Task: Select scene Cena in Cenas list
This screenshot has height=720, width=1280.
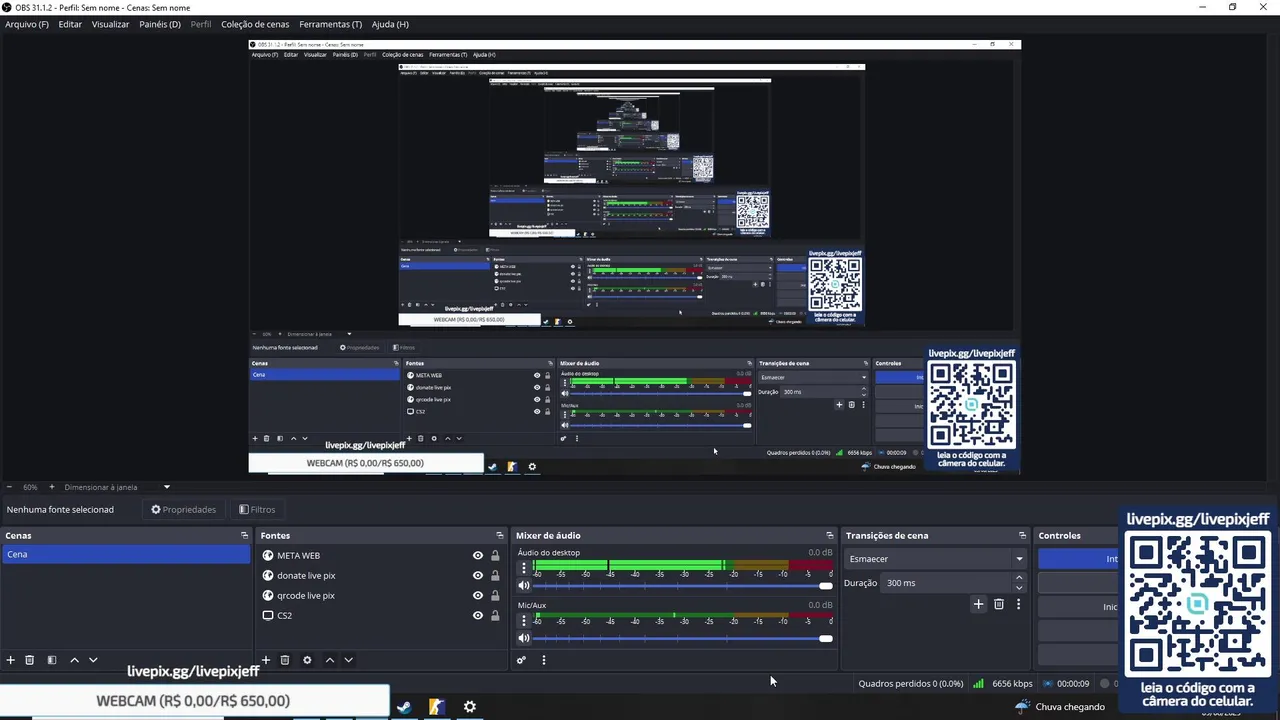Action: tap(125, 554)
